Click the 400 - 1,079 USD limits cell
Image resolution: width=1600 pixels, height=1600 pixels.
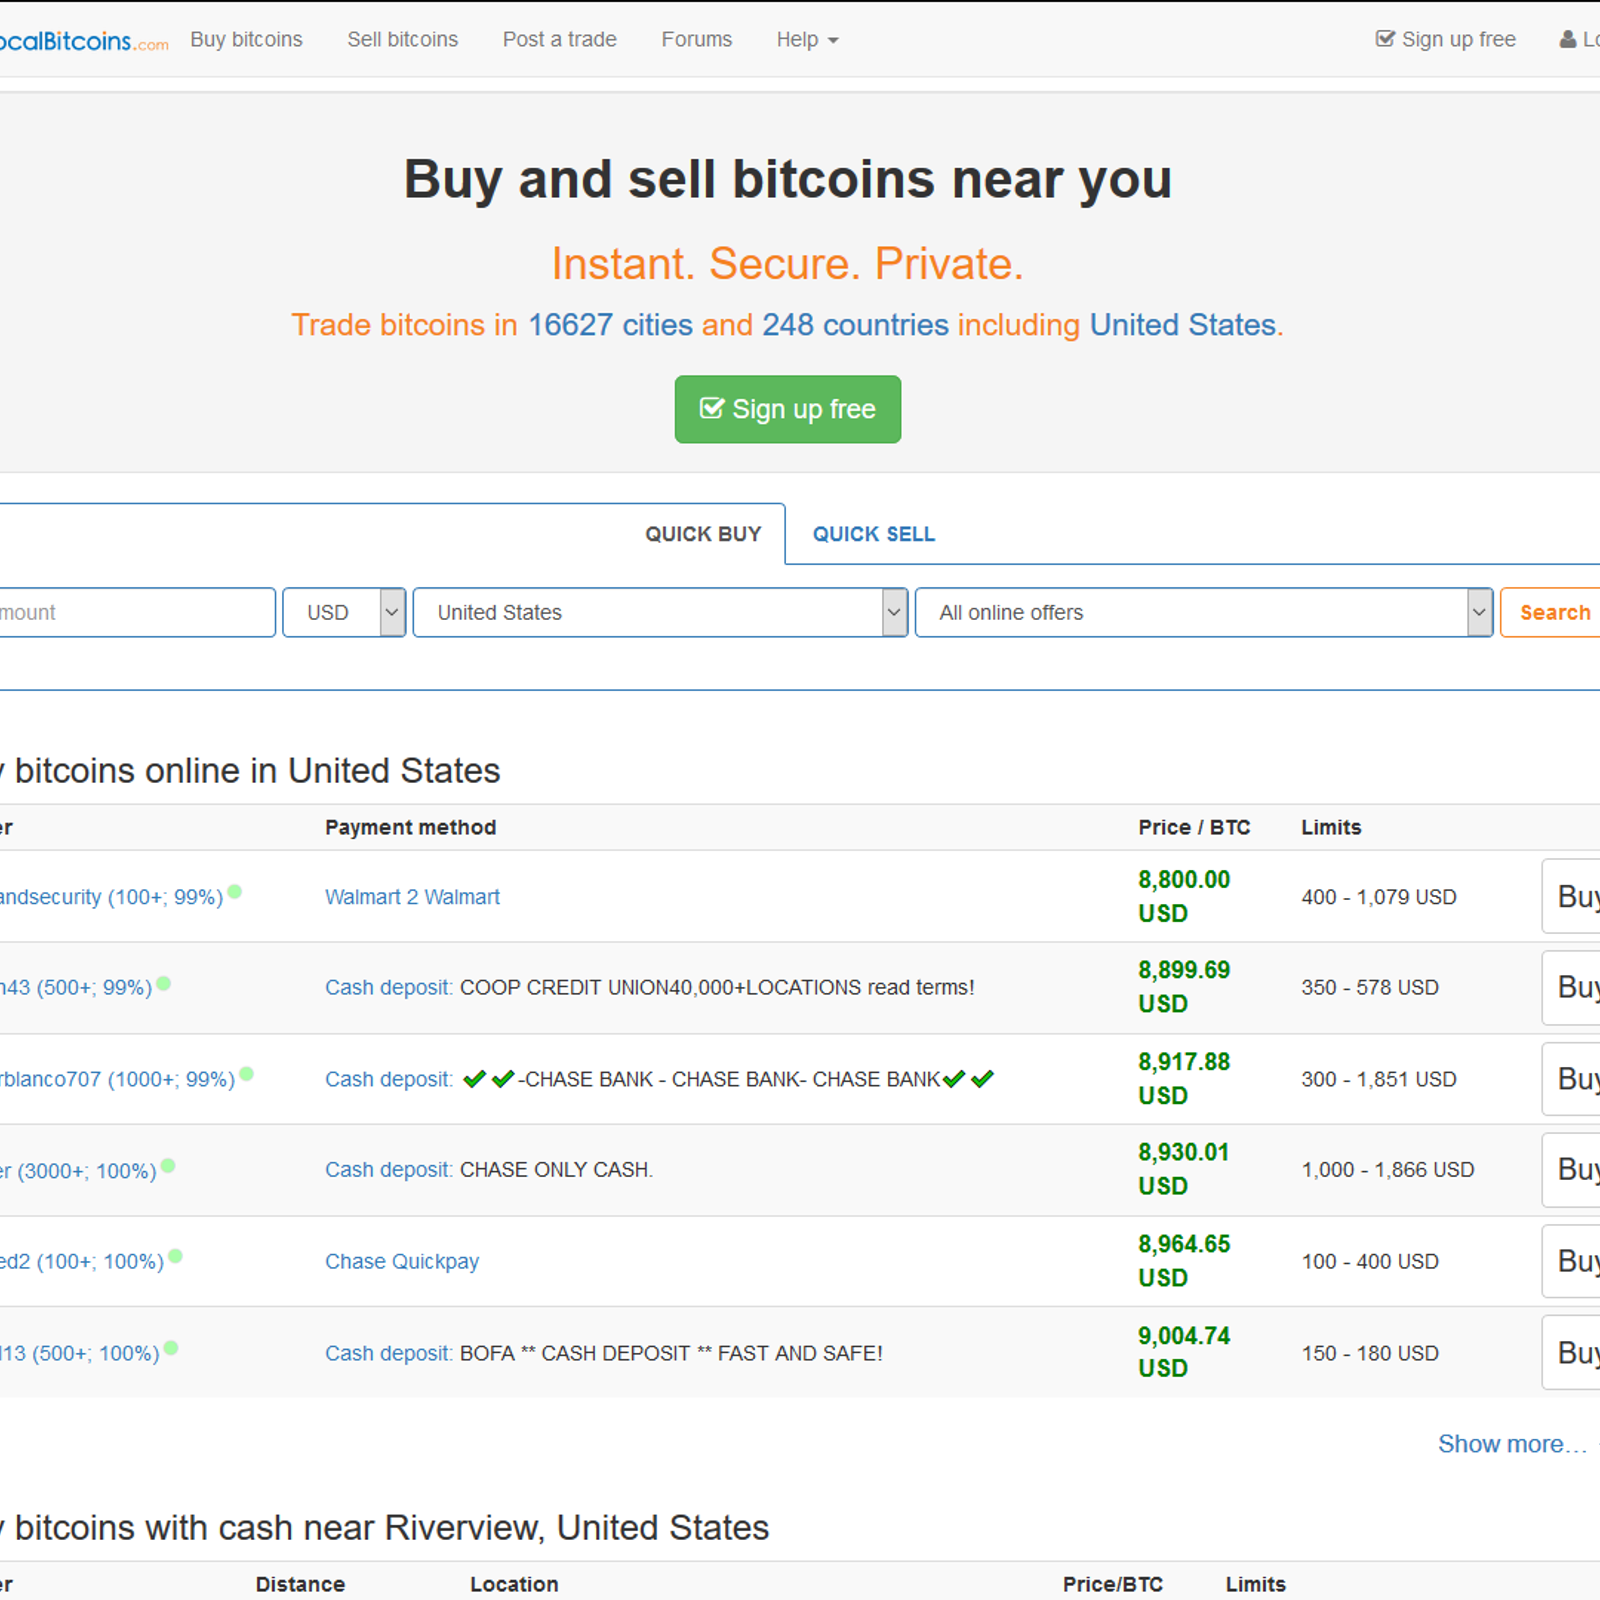click(1379, 897)
